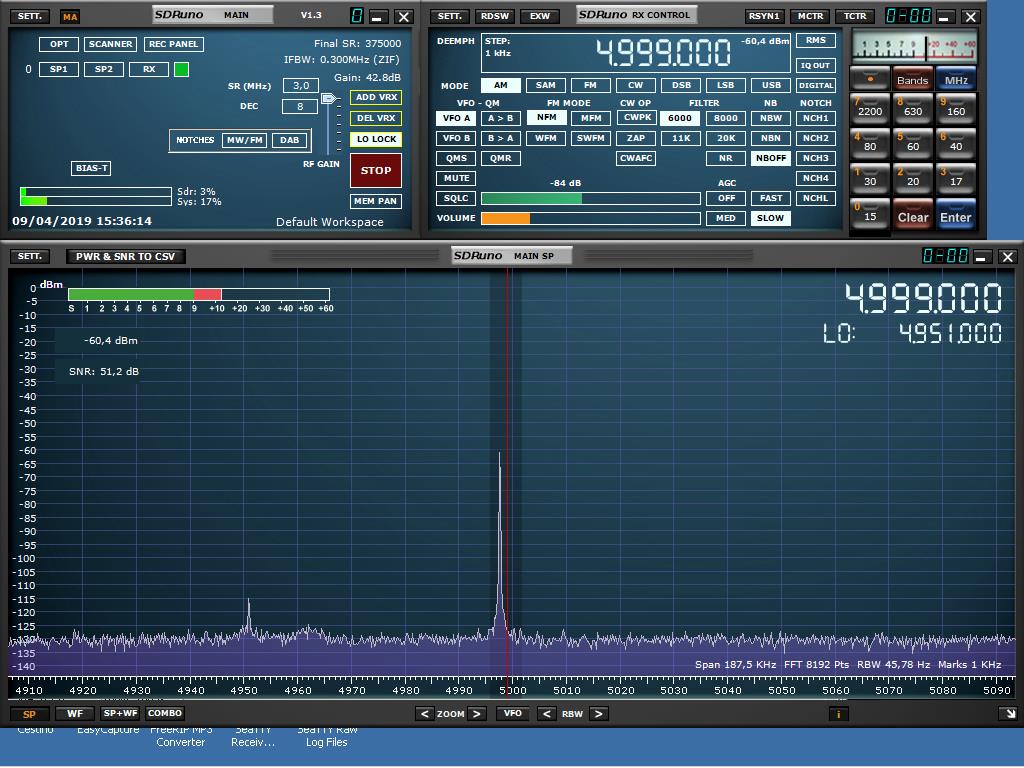Select USB mode

[x=771, y=85]
